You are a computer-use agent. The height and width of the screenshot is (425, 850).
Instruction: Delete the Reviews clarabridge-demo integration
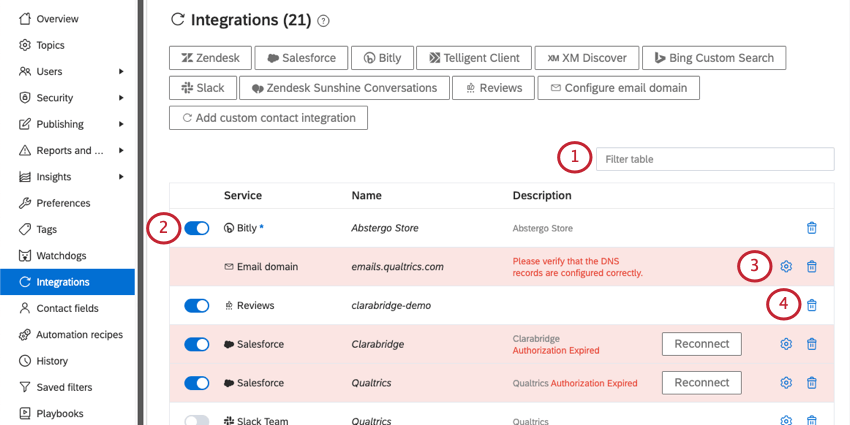(x=811, y=305)
